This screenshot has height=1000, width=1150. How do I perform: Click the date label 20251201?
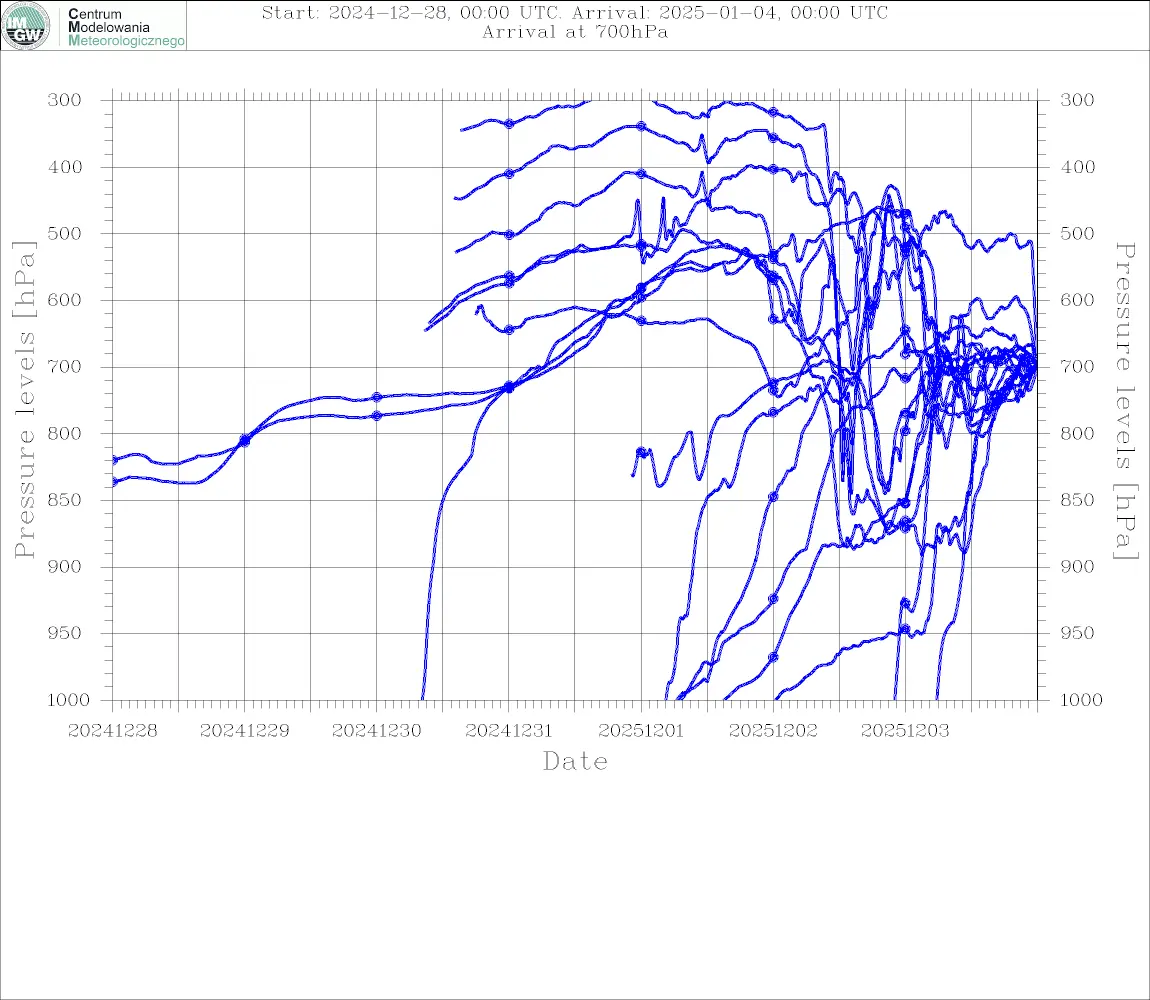641,731
